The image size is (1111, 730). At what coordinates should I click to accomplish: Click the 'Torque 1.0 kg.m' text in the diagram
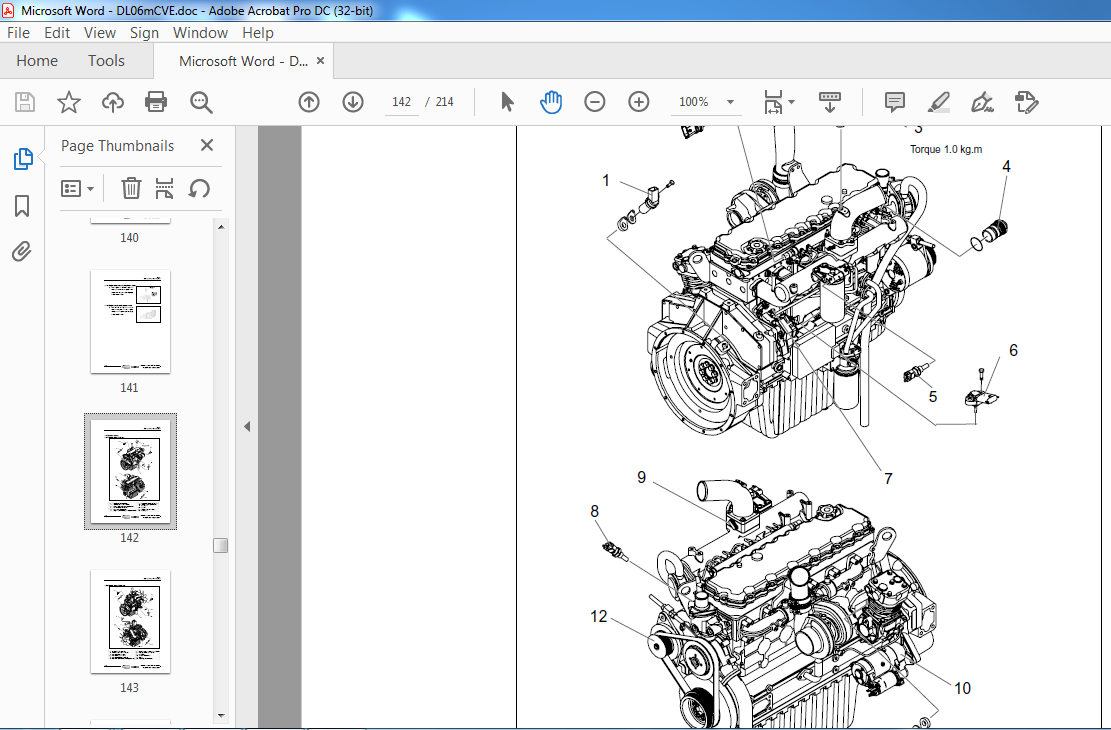tap(946, 150)
